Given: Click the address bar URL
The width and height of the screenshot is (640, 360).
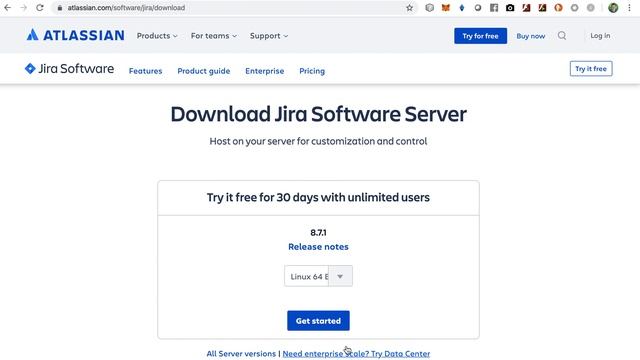Looking at the screenshot, I should (126, 8).
